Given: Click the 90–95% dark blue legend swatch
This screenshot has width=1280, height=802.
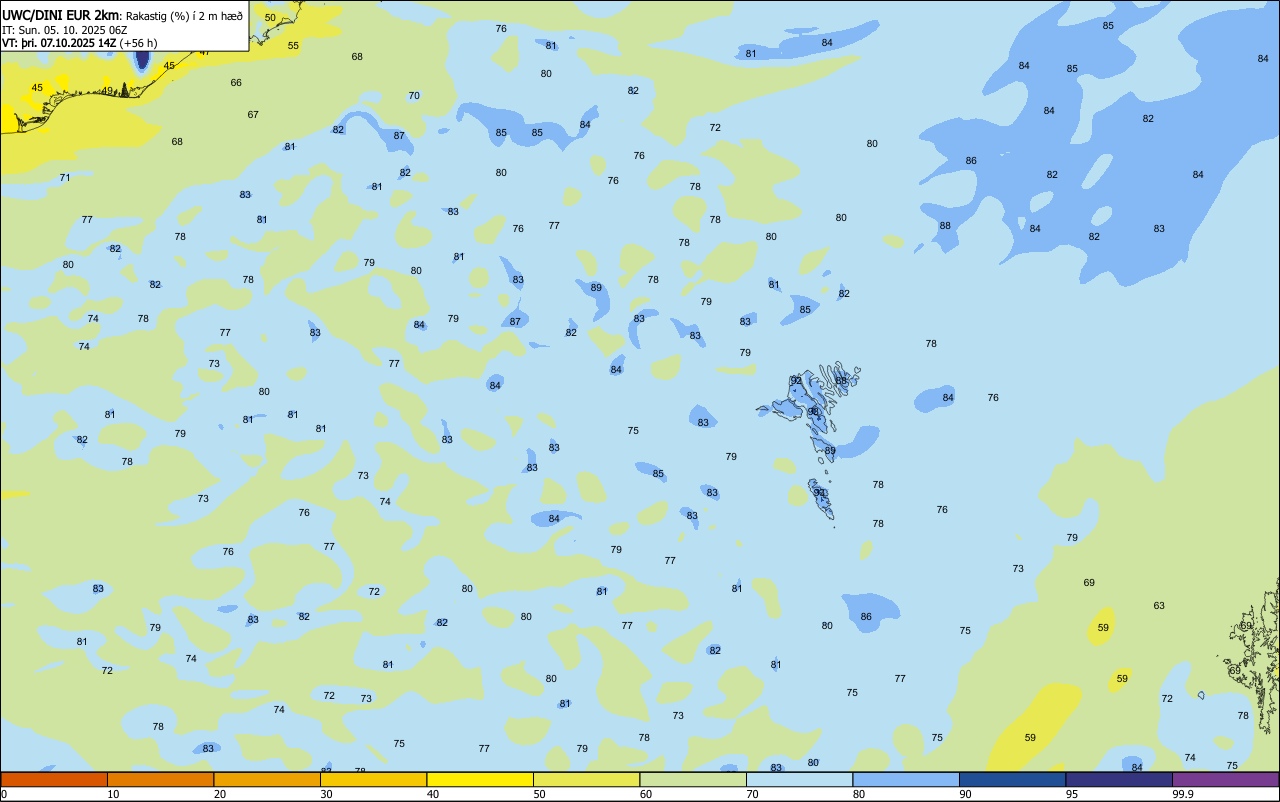Looking at the screenshot, I should click(x=1012, y=779).
